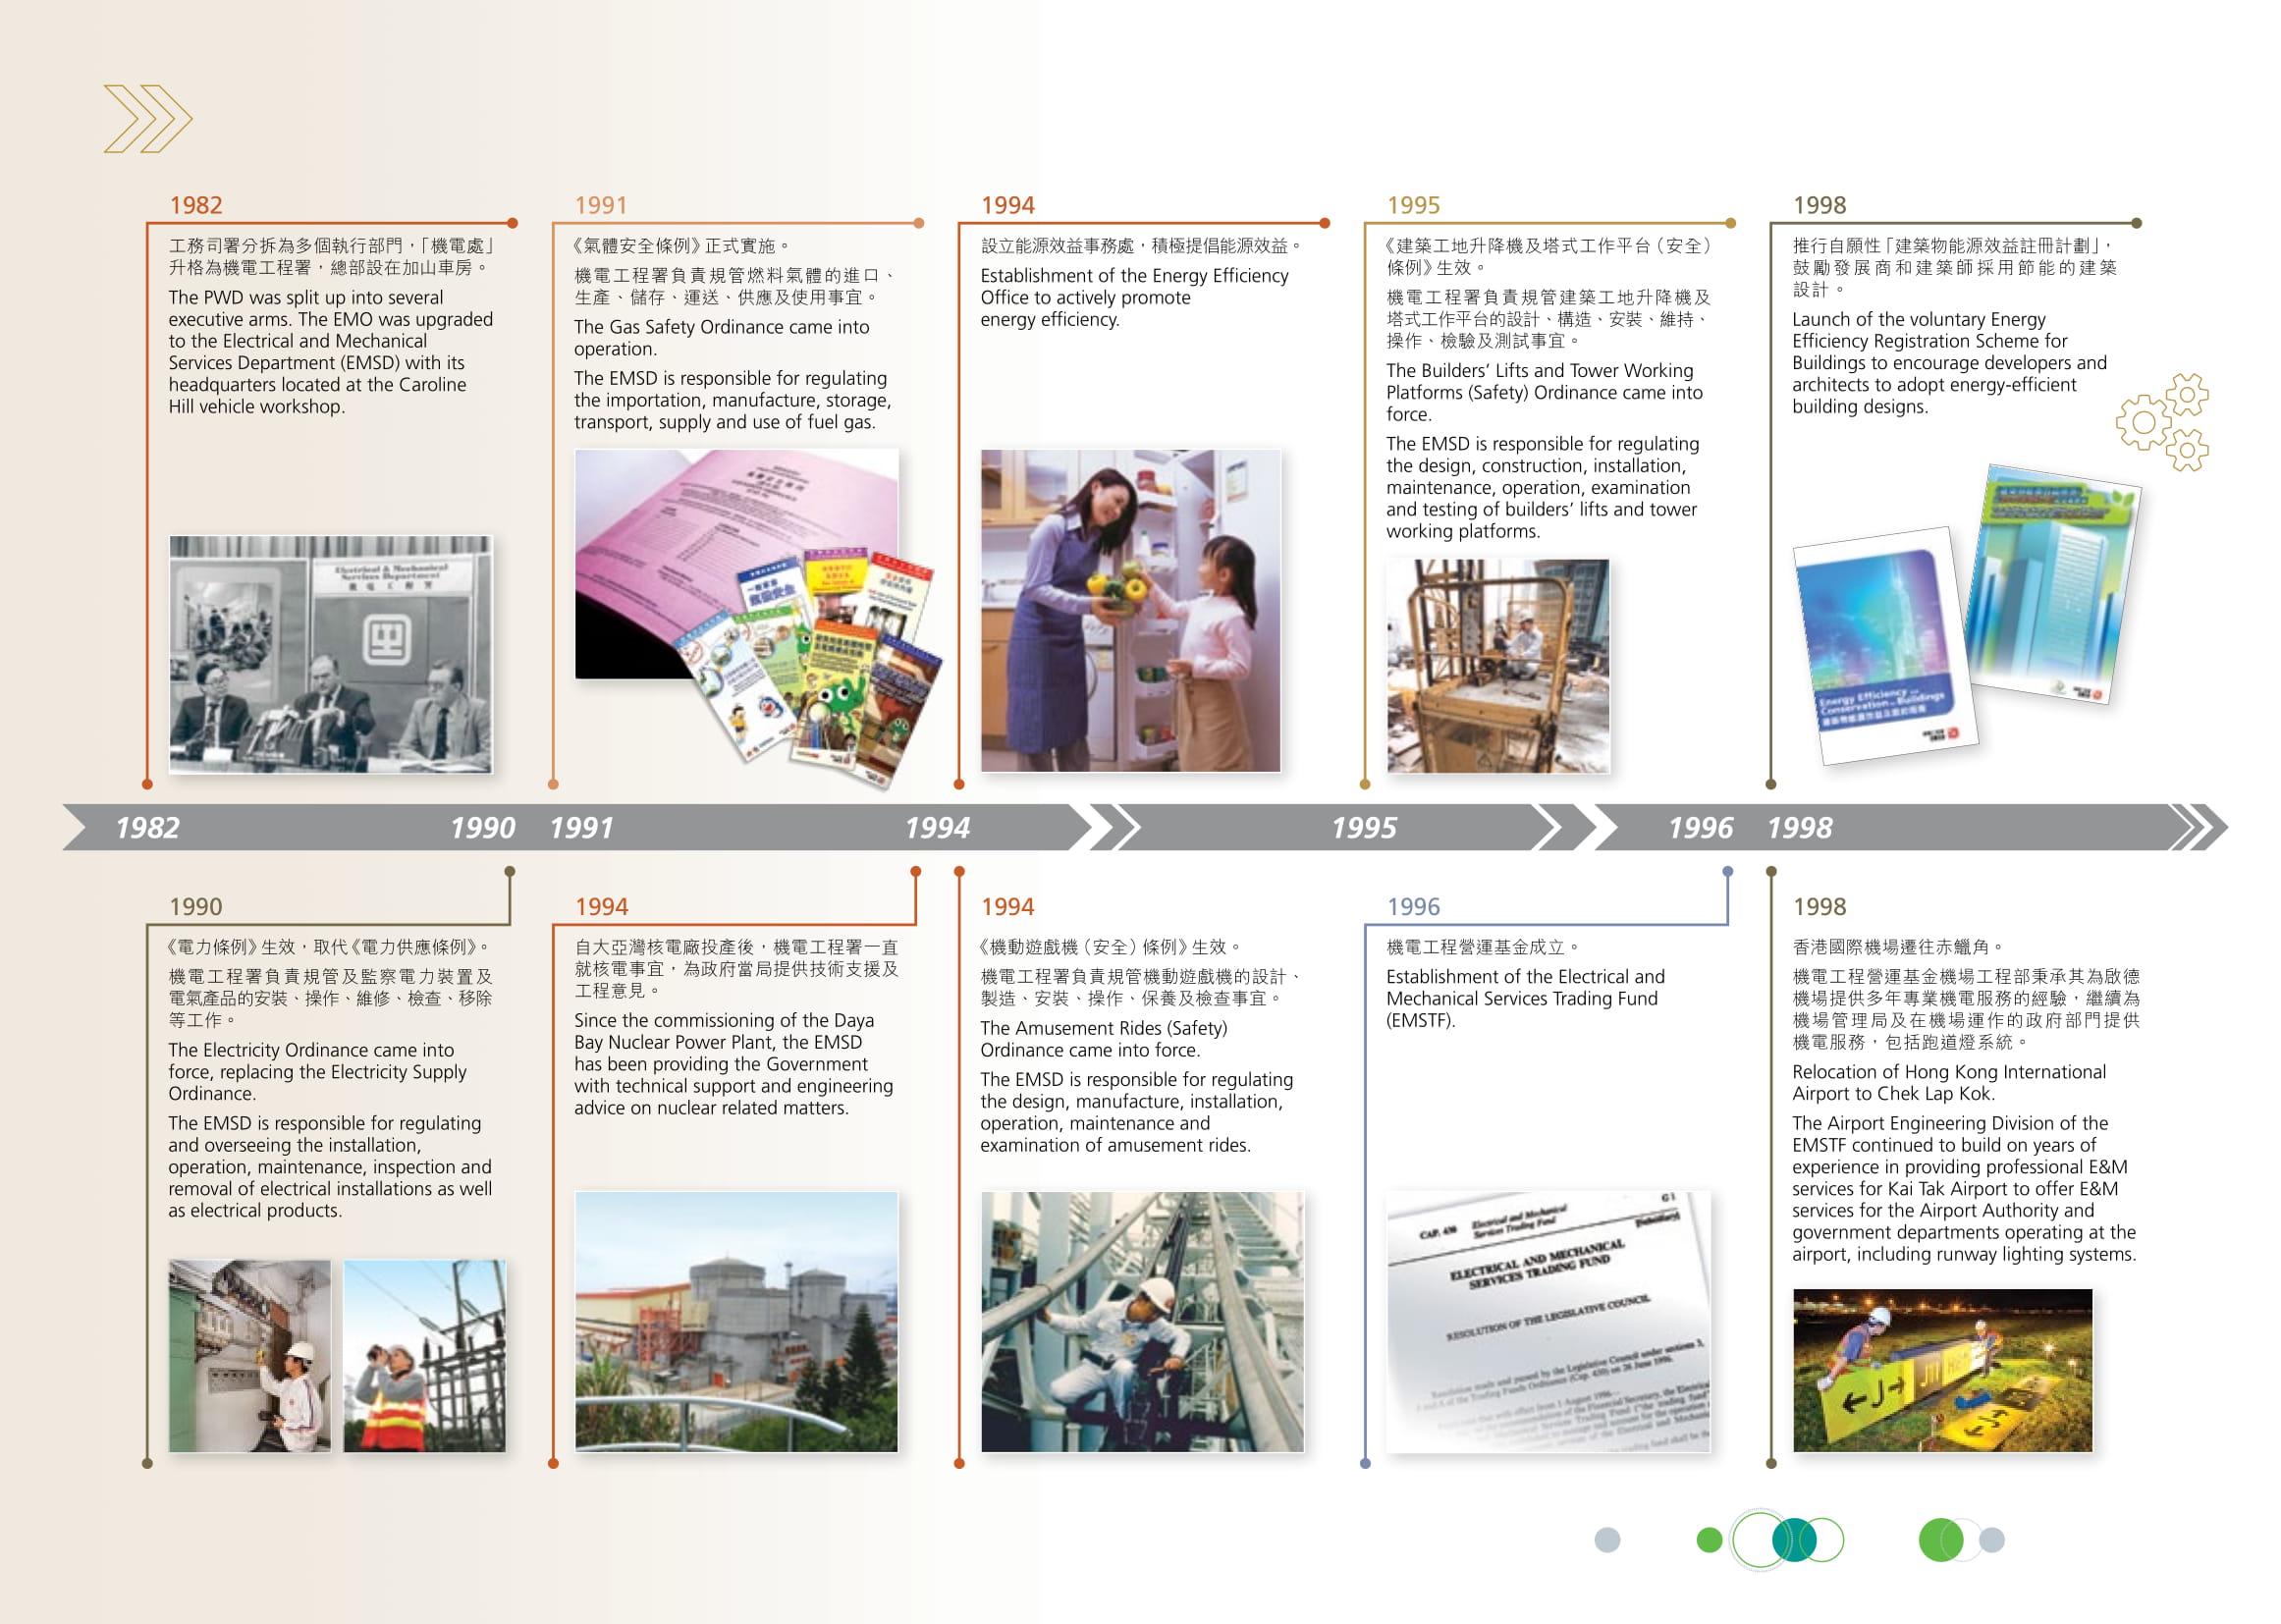Image resolution: width=2281 pixels, height=1624 pixels.
Task: Click the double chevron arrows icon
Action: click(147, 119)
